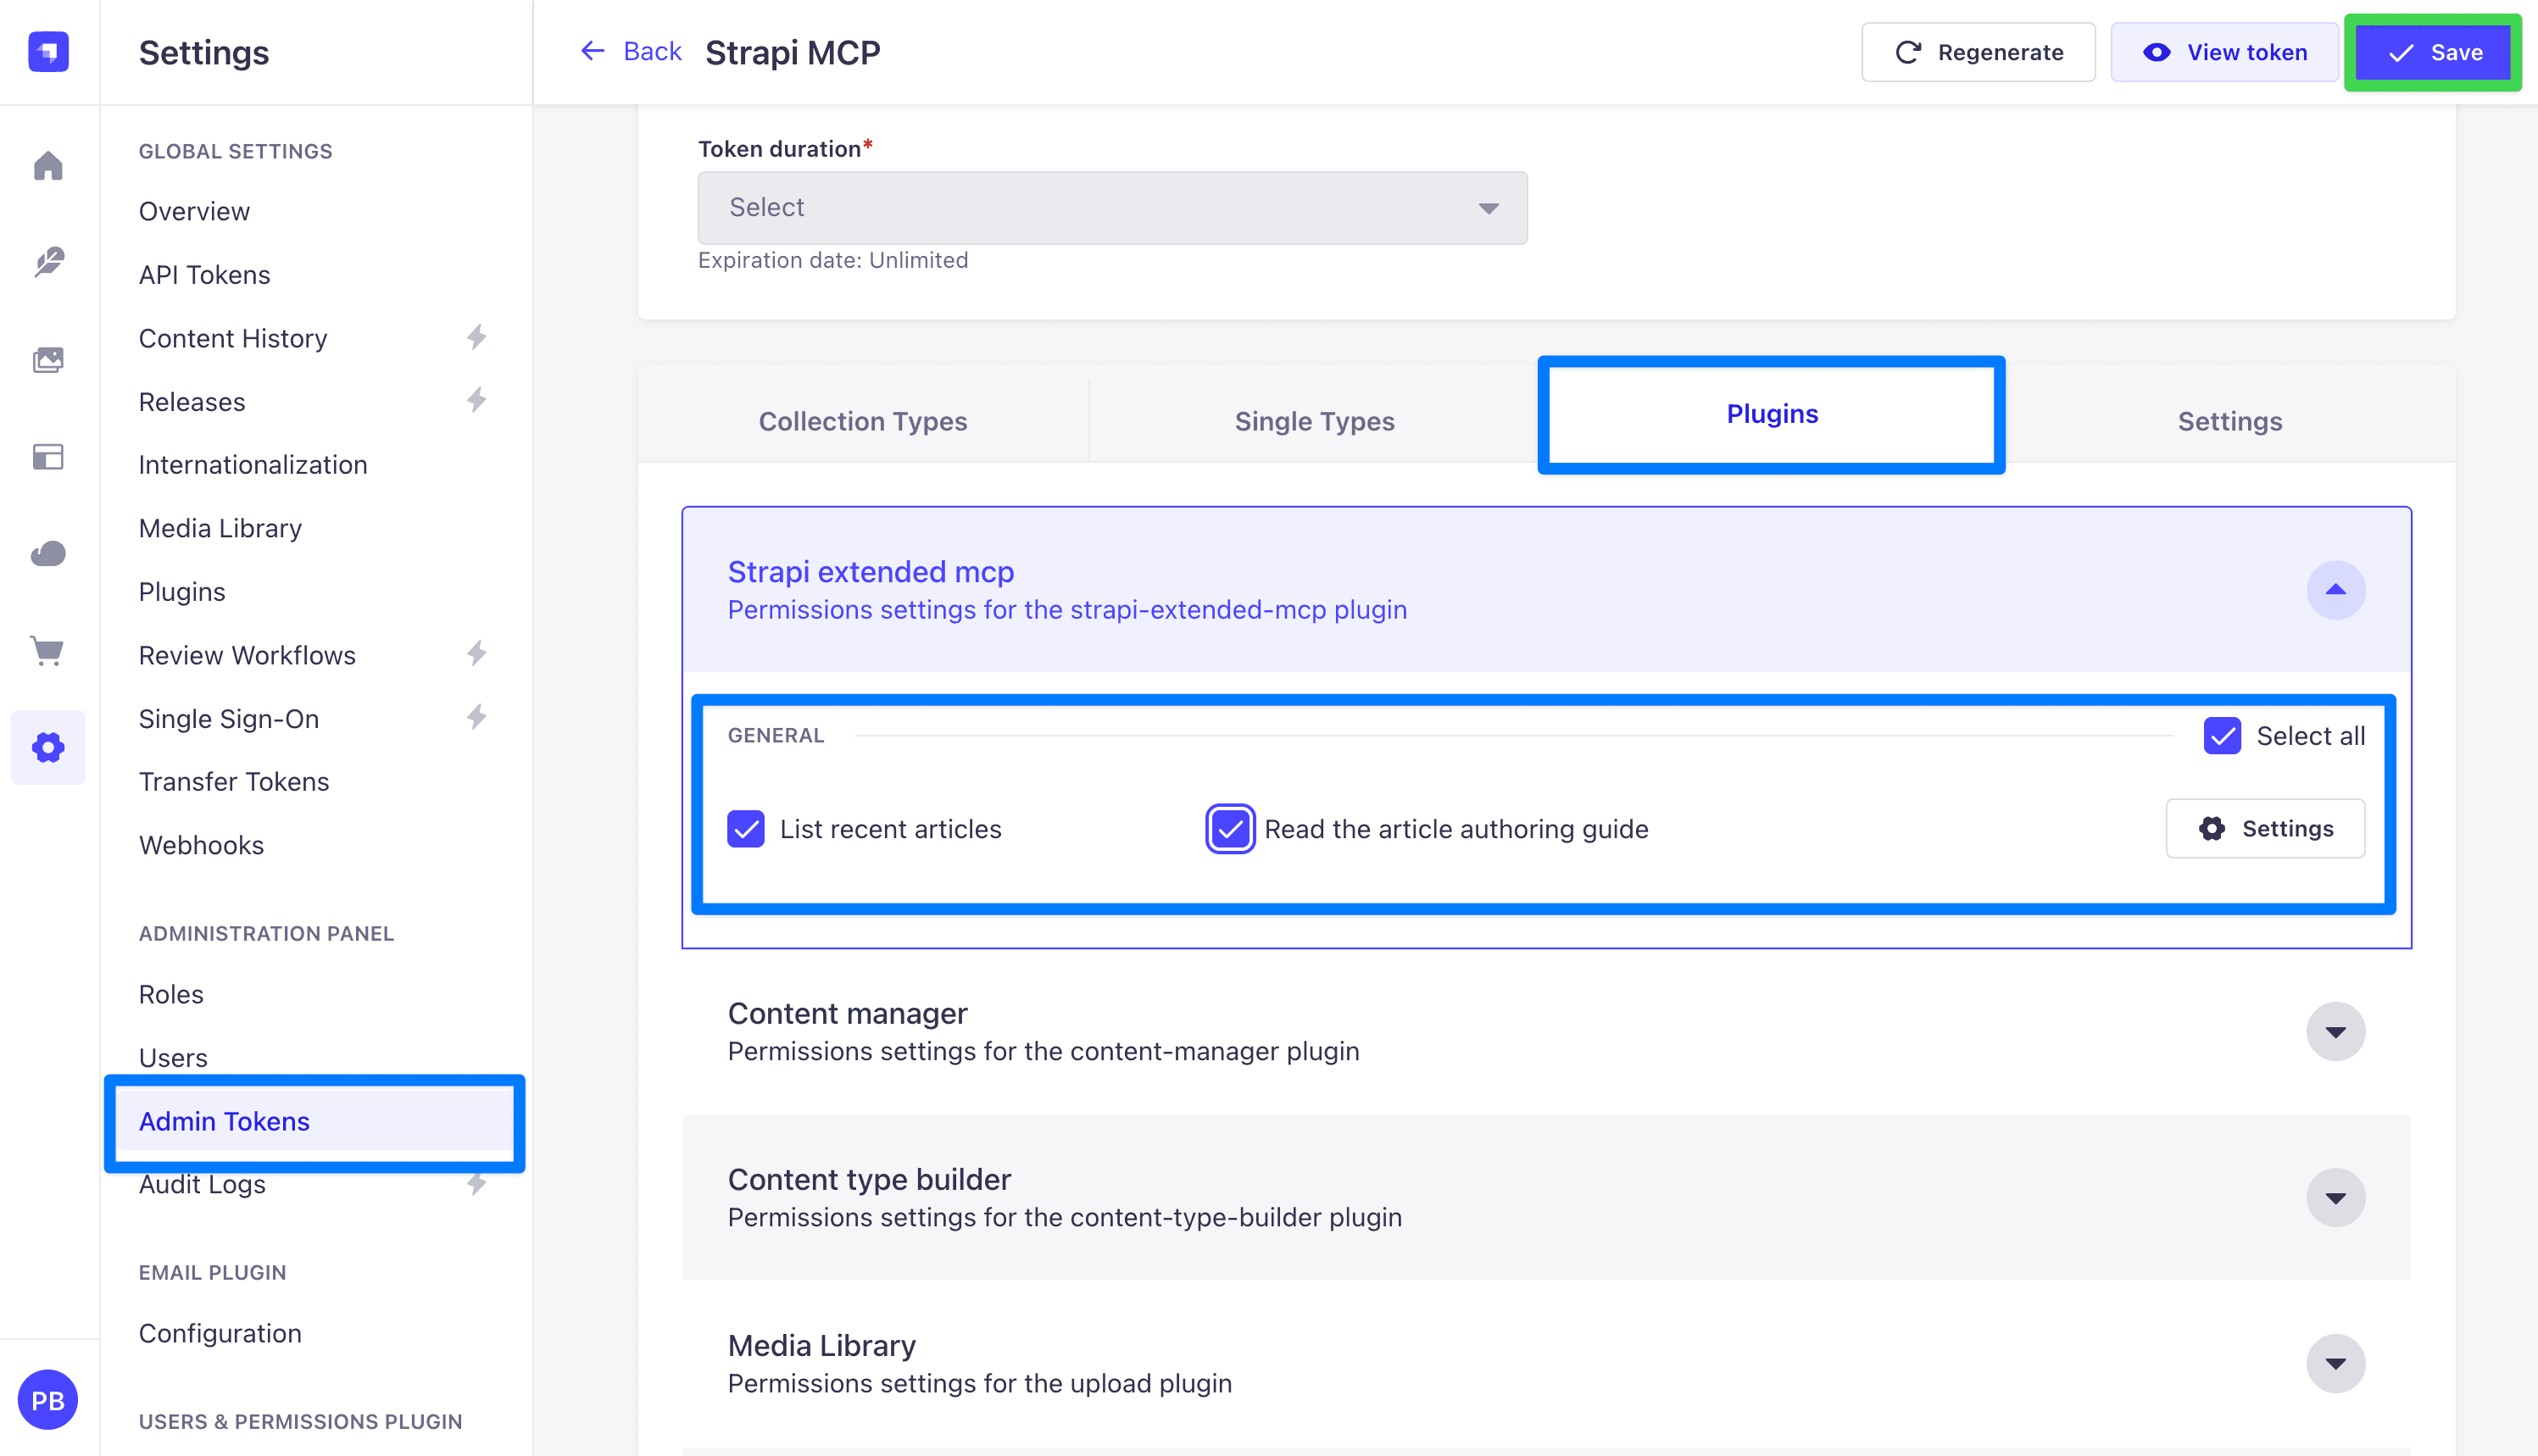Open Transfer Tokens settings
This screenshot has height=1456, width=2538.
(234, 781)
